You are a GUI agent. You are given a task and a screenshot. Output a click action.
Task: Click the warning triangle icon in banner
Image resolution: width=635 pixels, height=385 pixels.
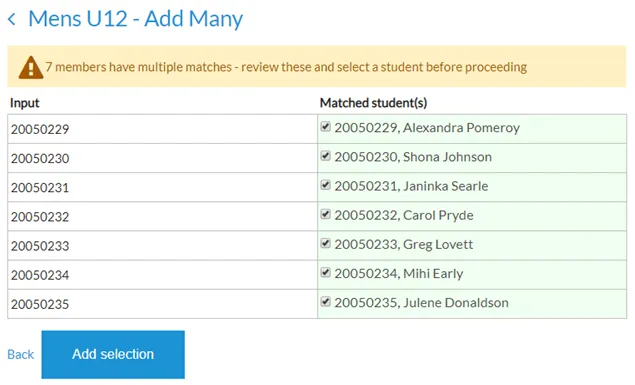point(31,67)
